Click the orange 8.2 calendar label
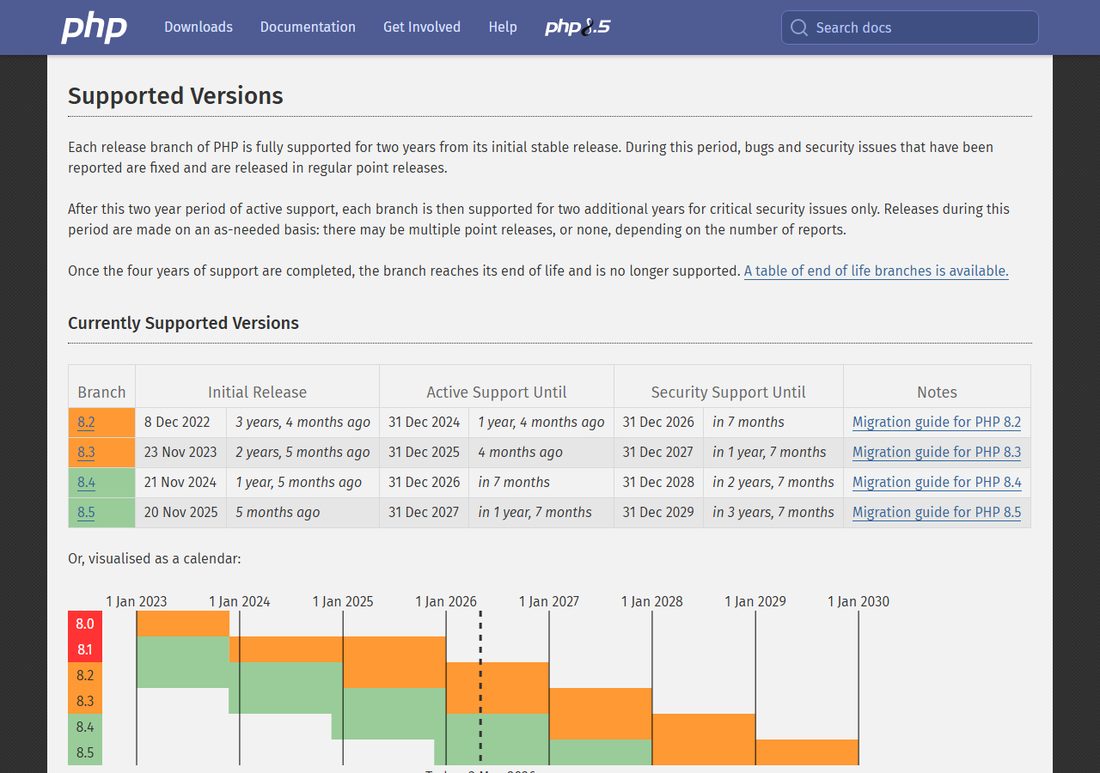 click(85, 675)
